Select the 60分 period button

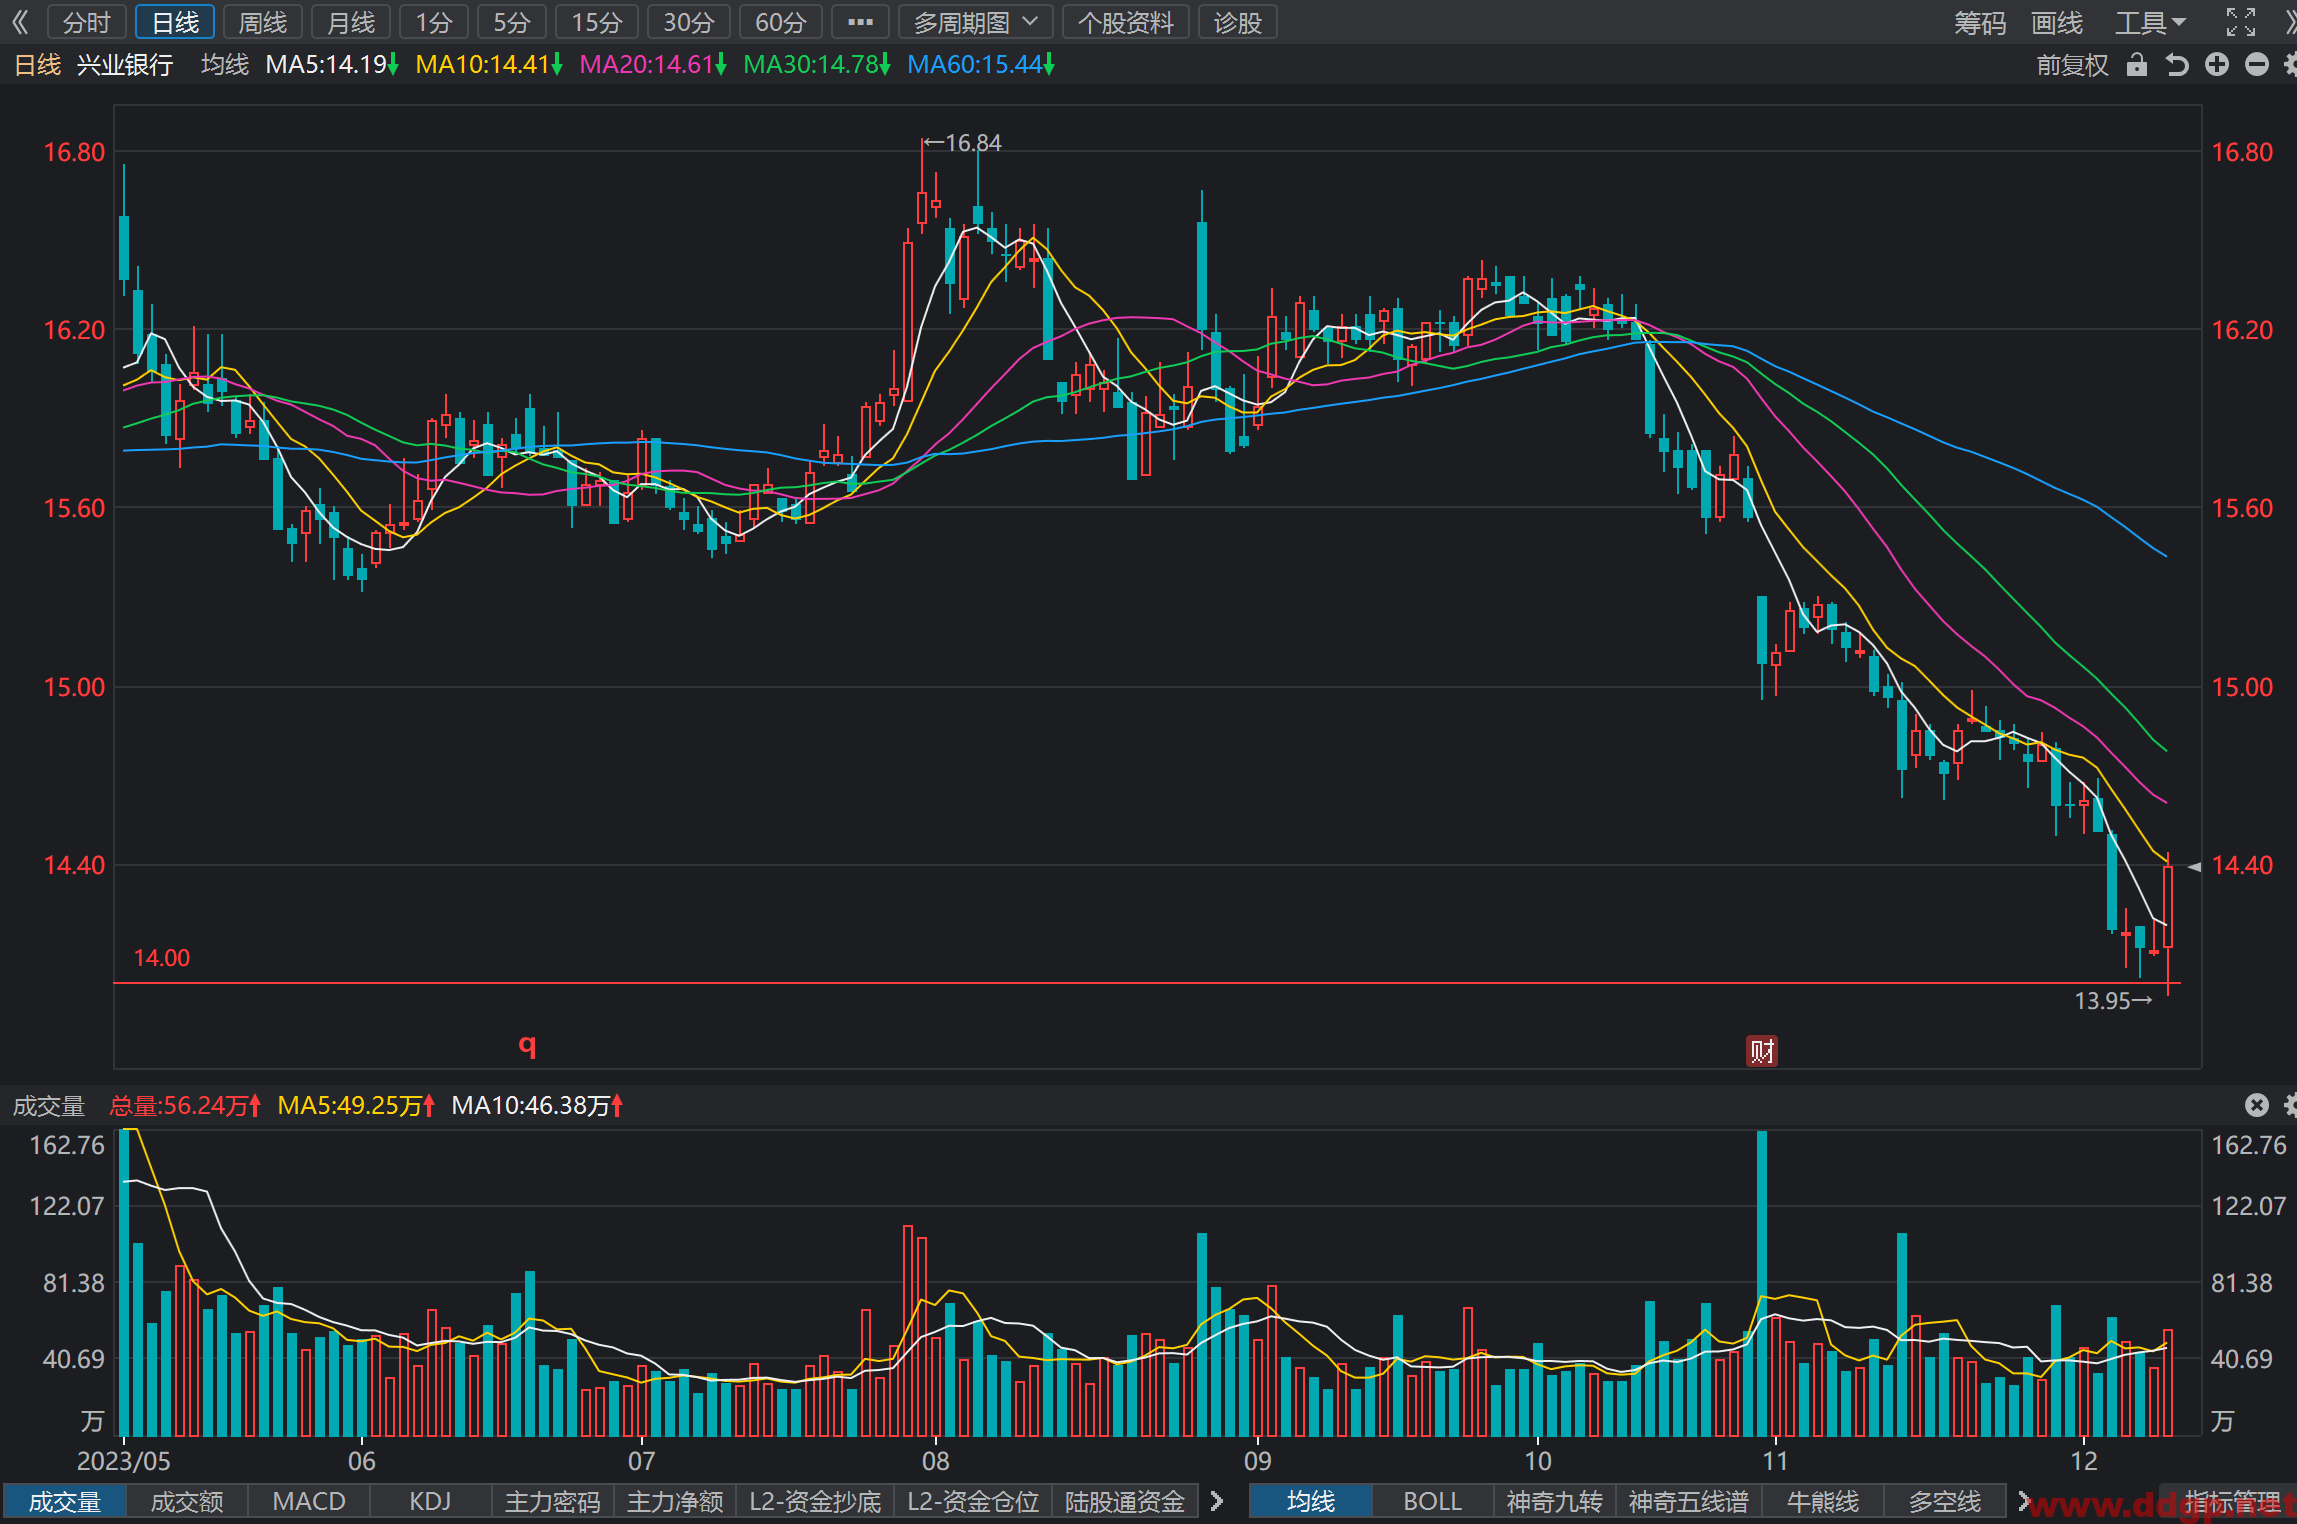click(x=780, y=22)
